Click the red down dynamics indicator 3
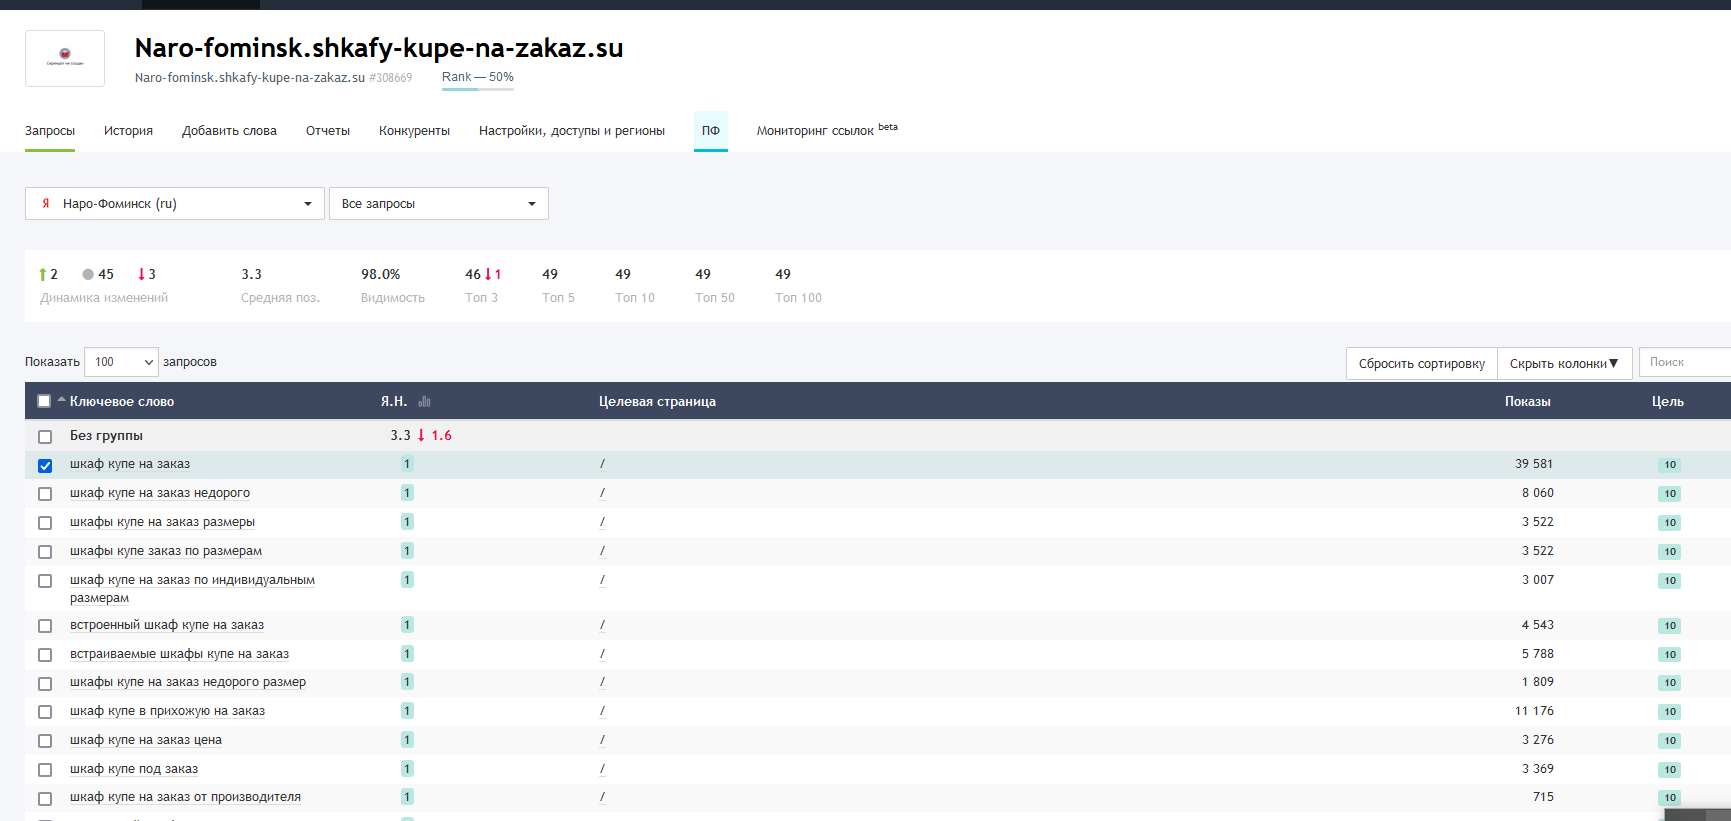Image resolution: width=1731 pixels, height=821 pixels. click(146, 274)
